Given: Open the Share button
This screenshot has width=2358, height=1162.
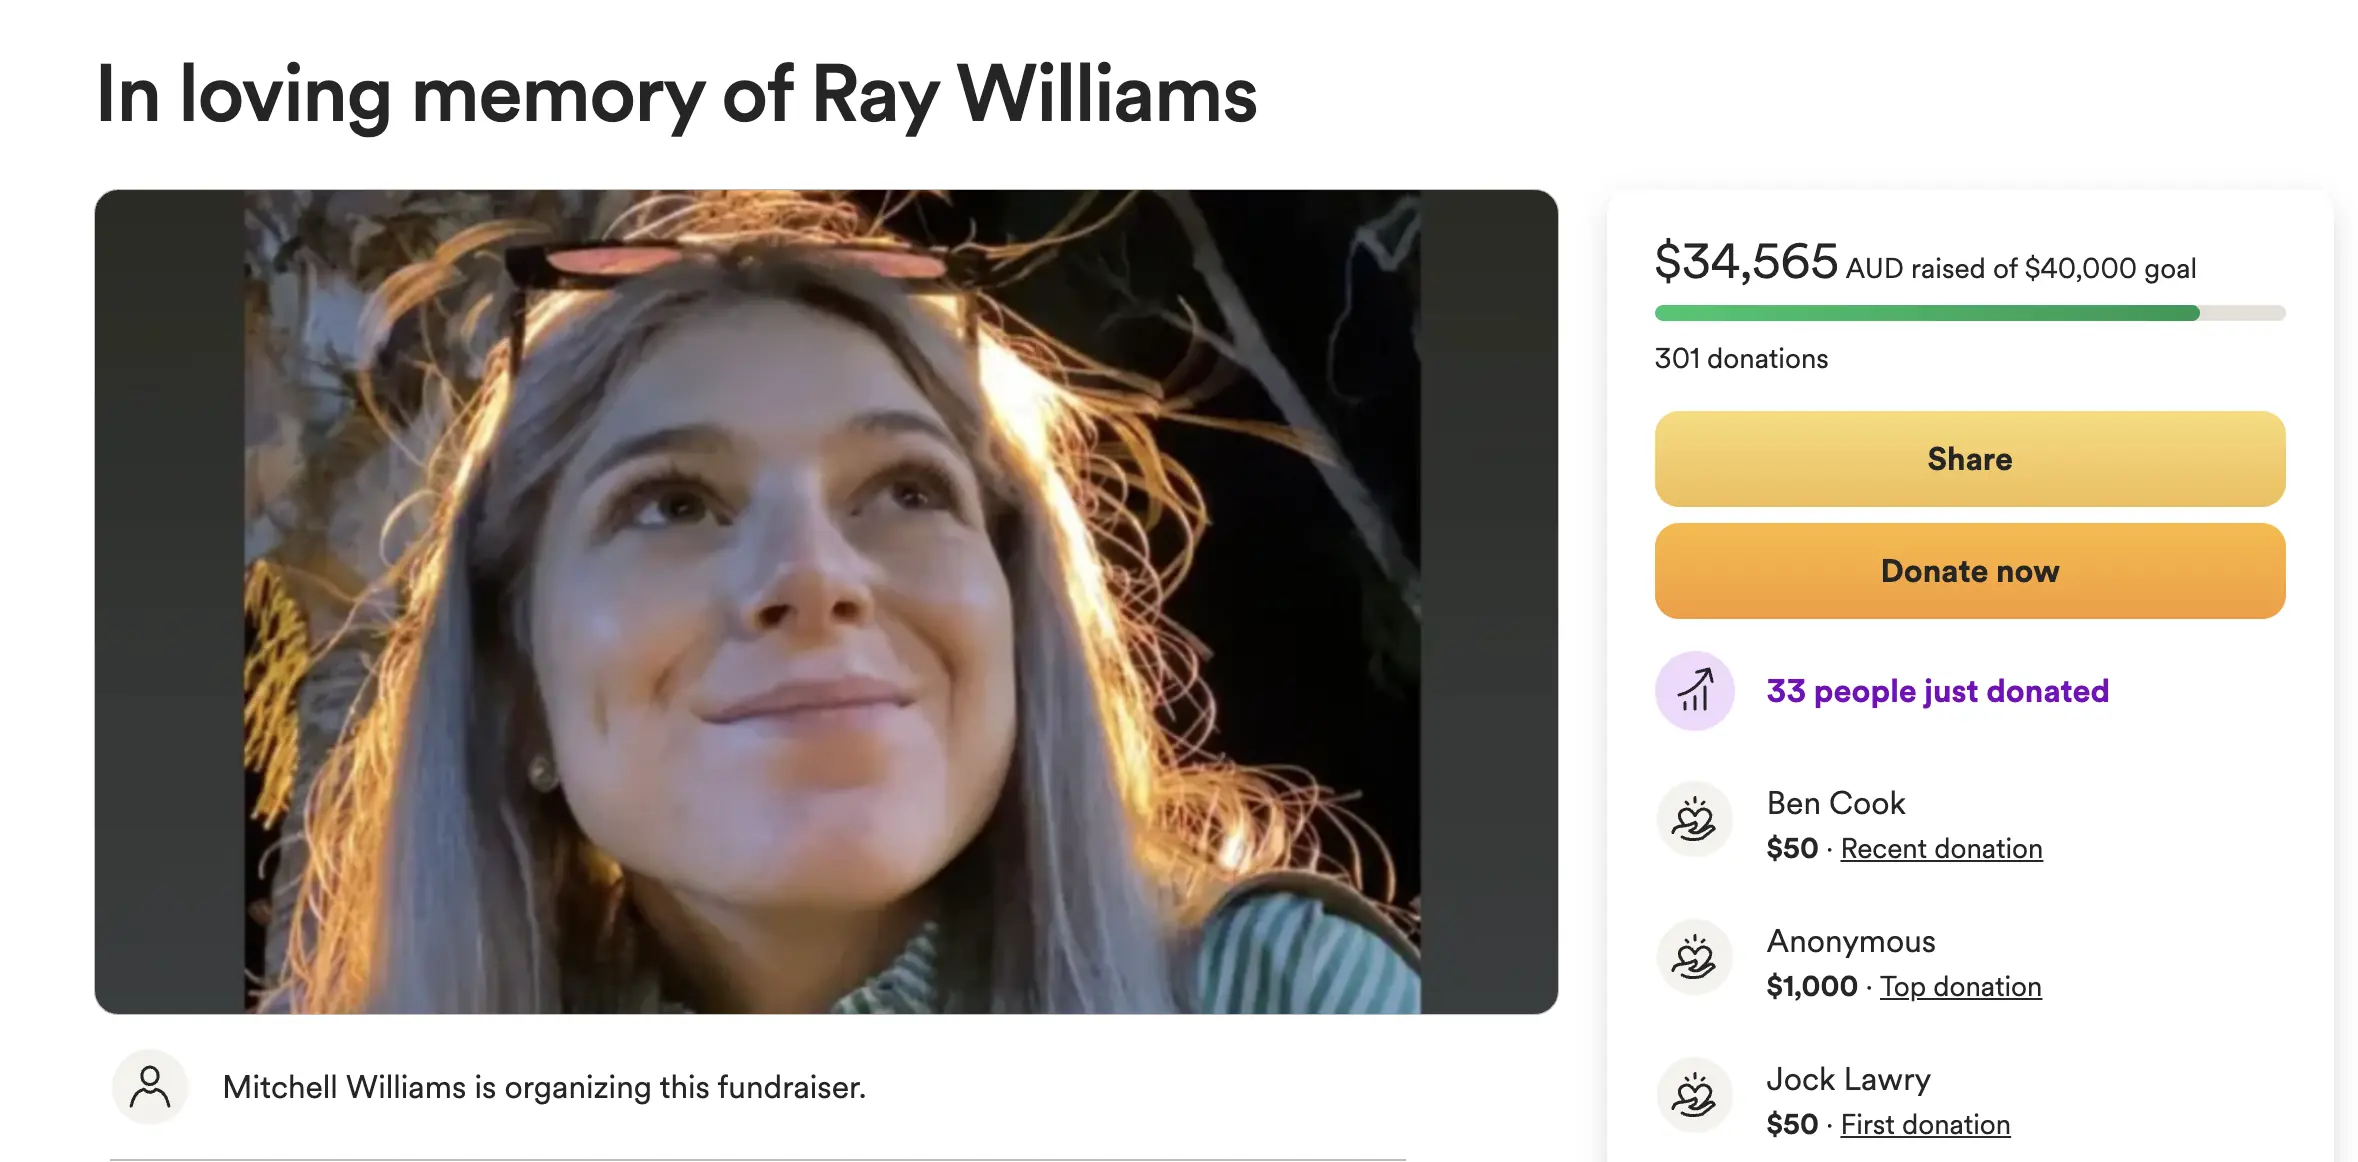Looking at the screenshot, I should [x=1969, y=458].
